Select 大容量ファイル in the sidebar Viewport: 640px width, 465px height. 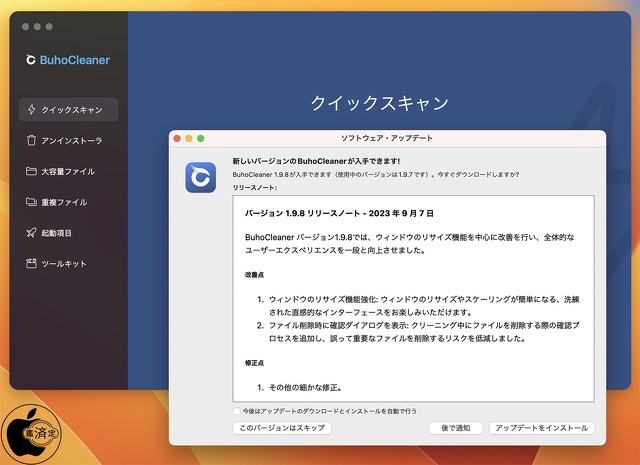click(x=69, y=171)
